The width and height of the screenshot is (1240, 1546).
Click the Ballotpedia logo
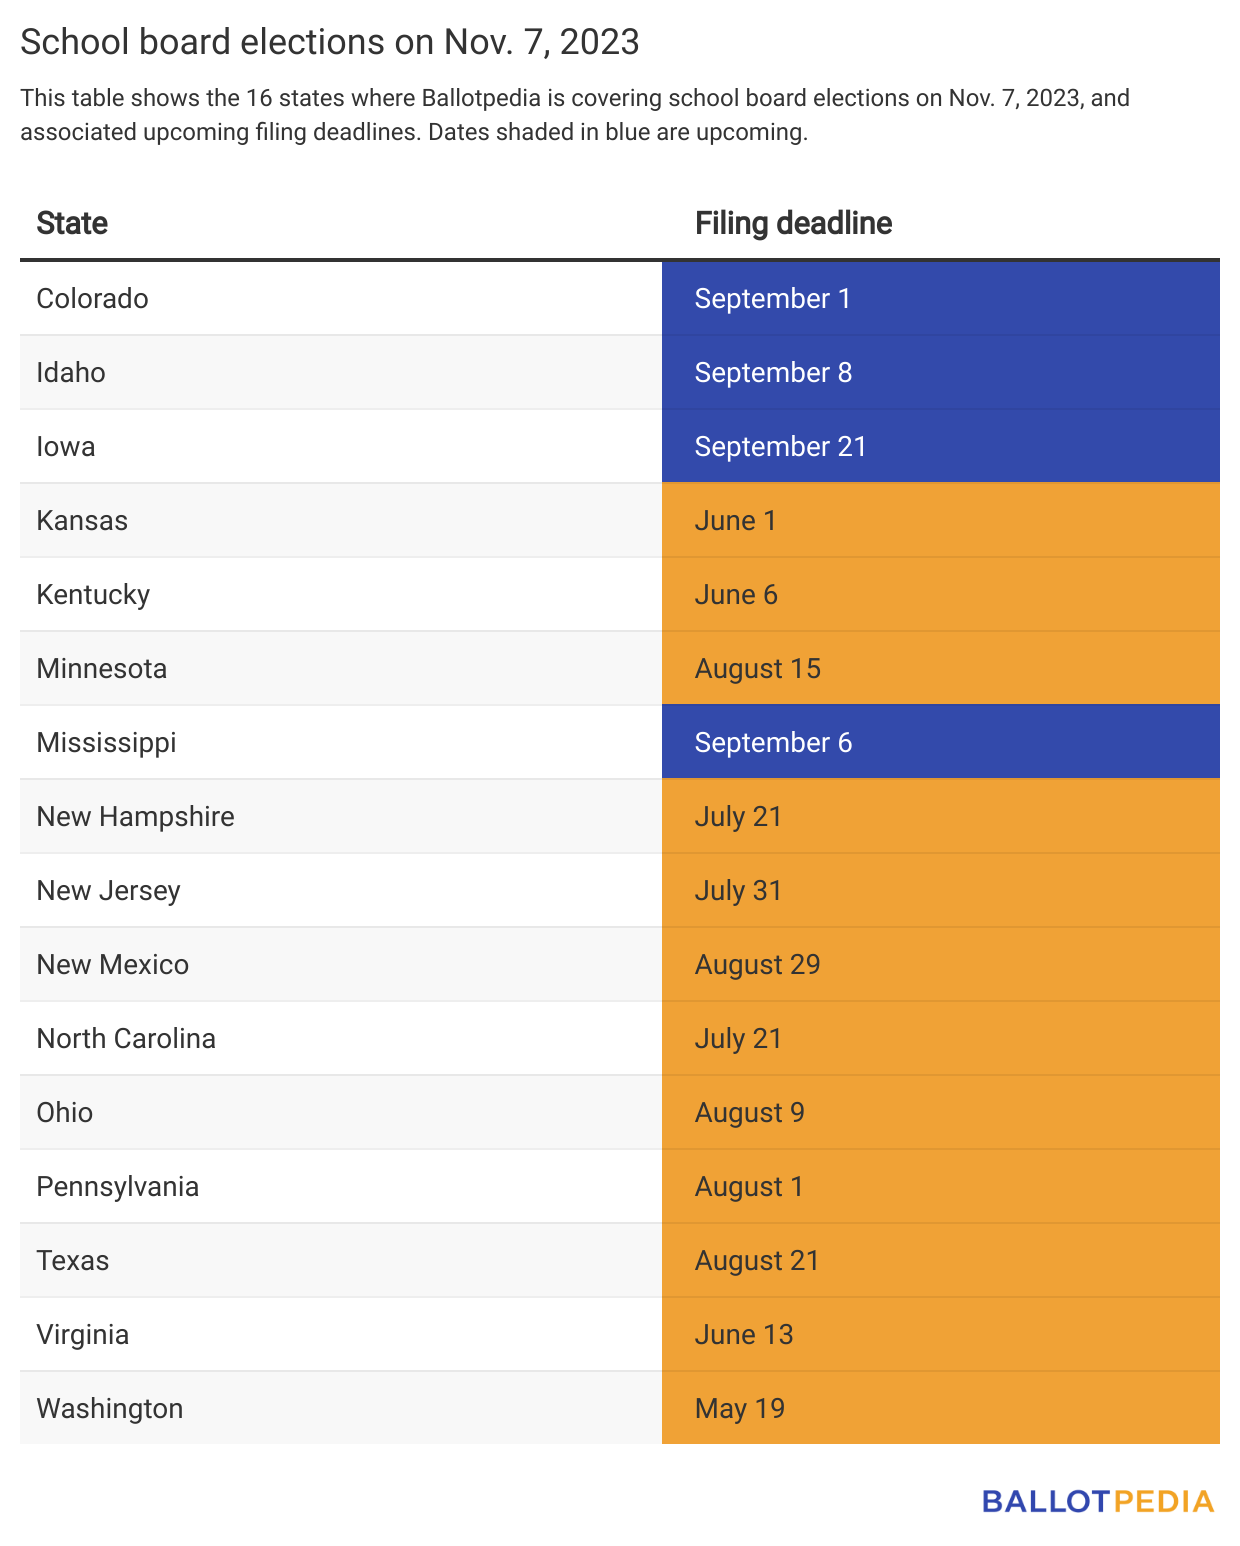[1098, 1501]
